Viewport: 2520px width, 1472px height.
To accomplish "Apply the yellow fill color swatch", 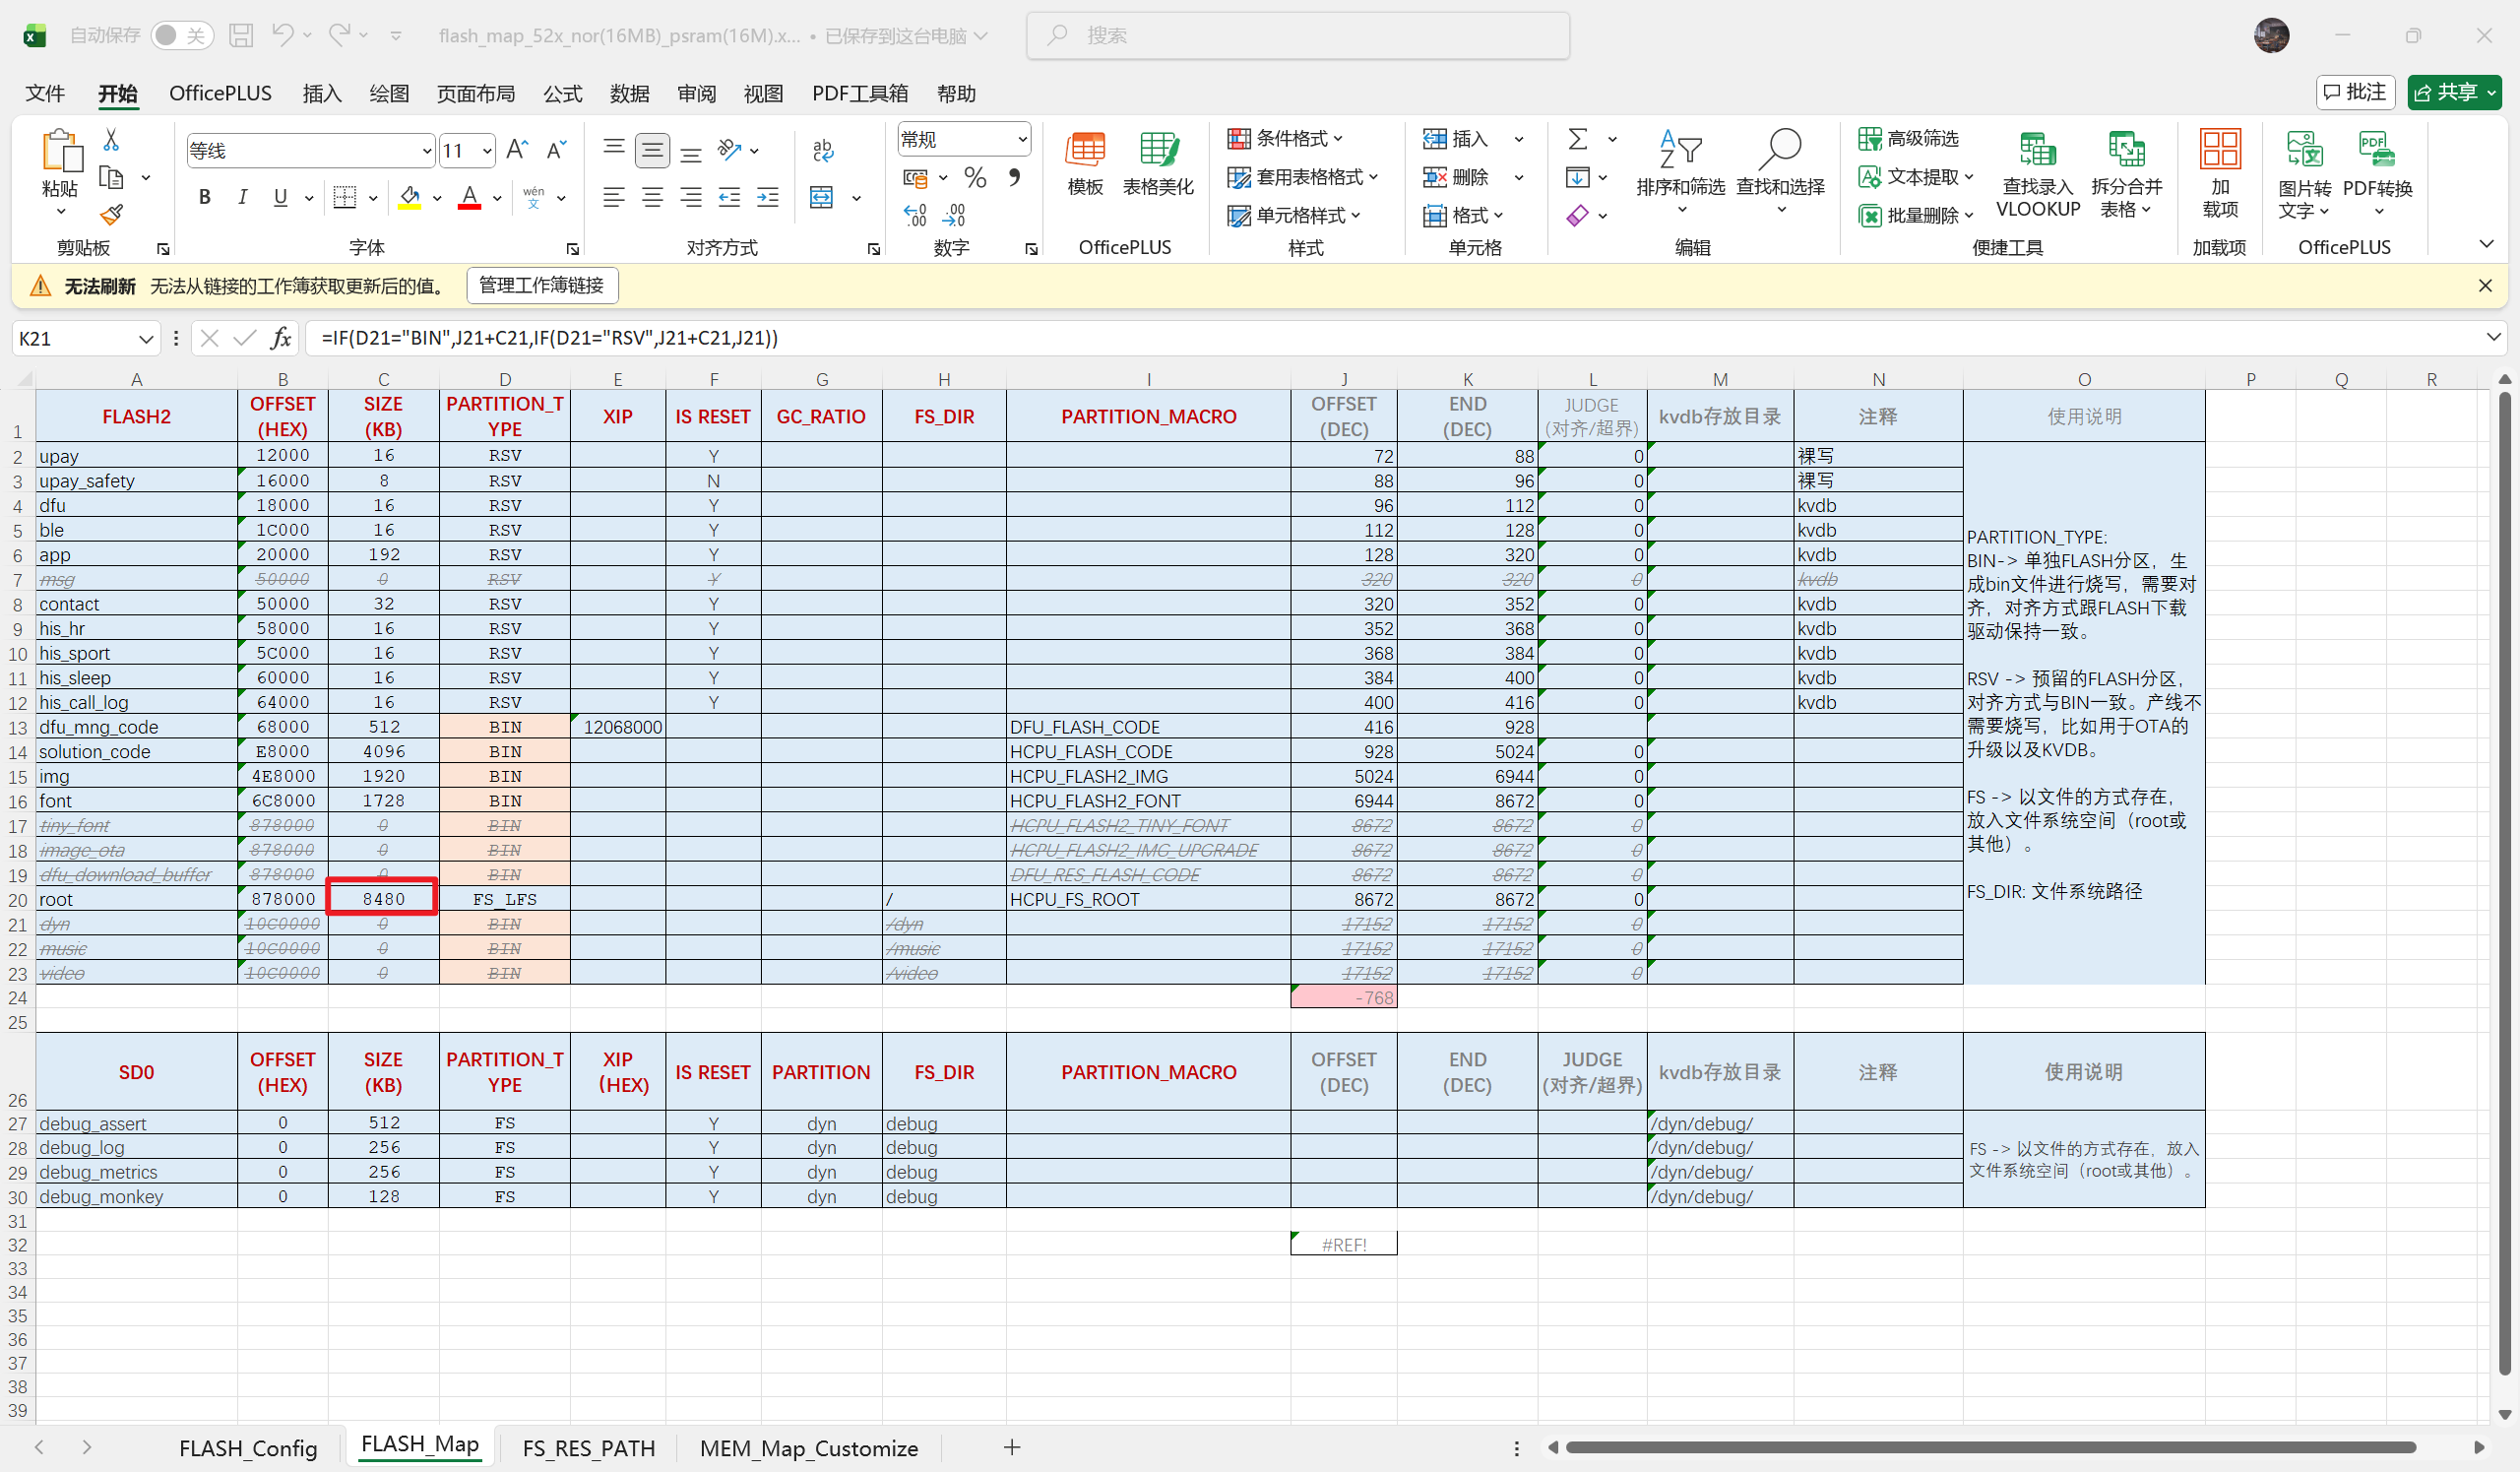I will [409, 197].
